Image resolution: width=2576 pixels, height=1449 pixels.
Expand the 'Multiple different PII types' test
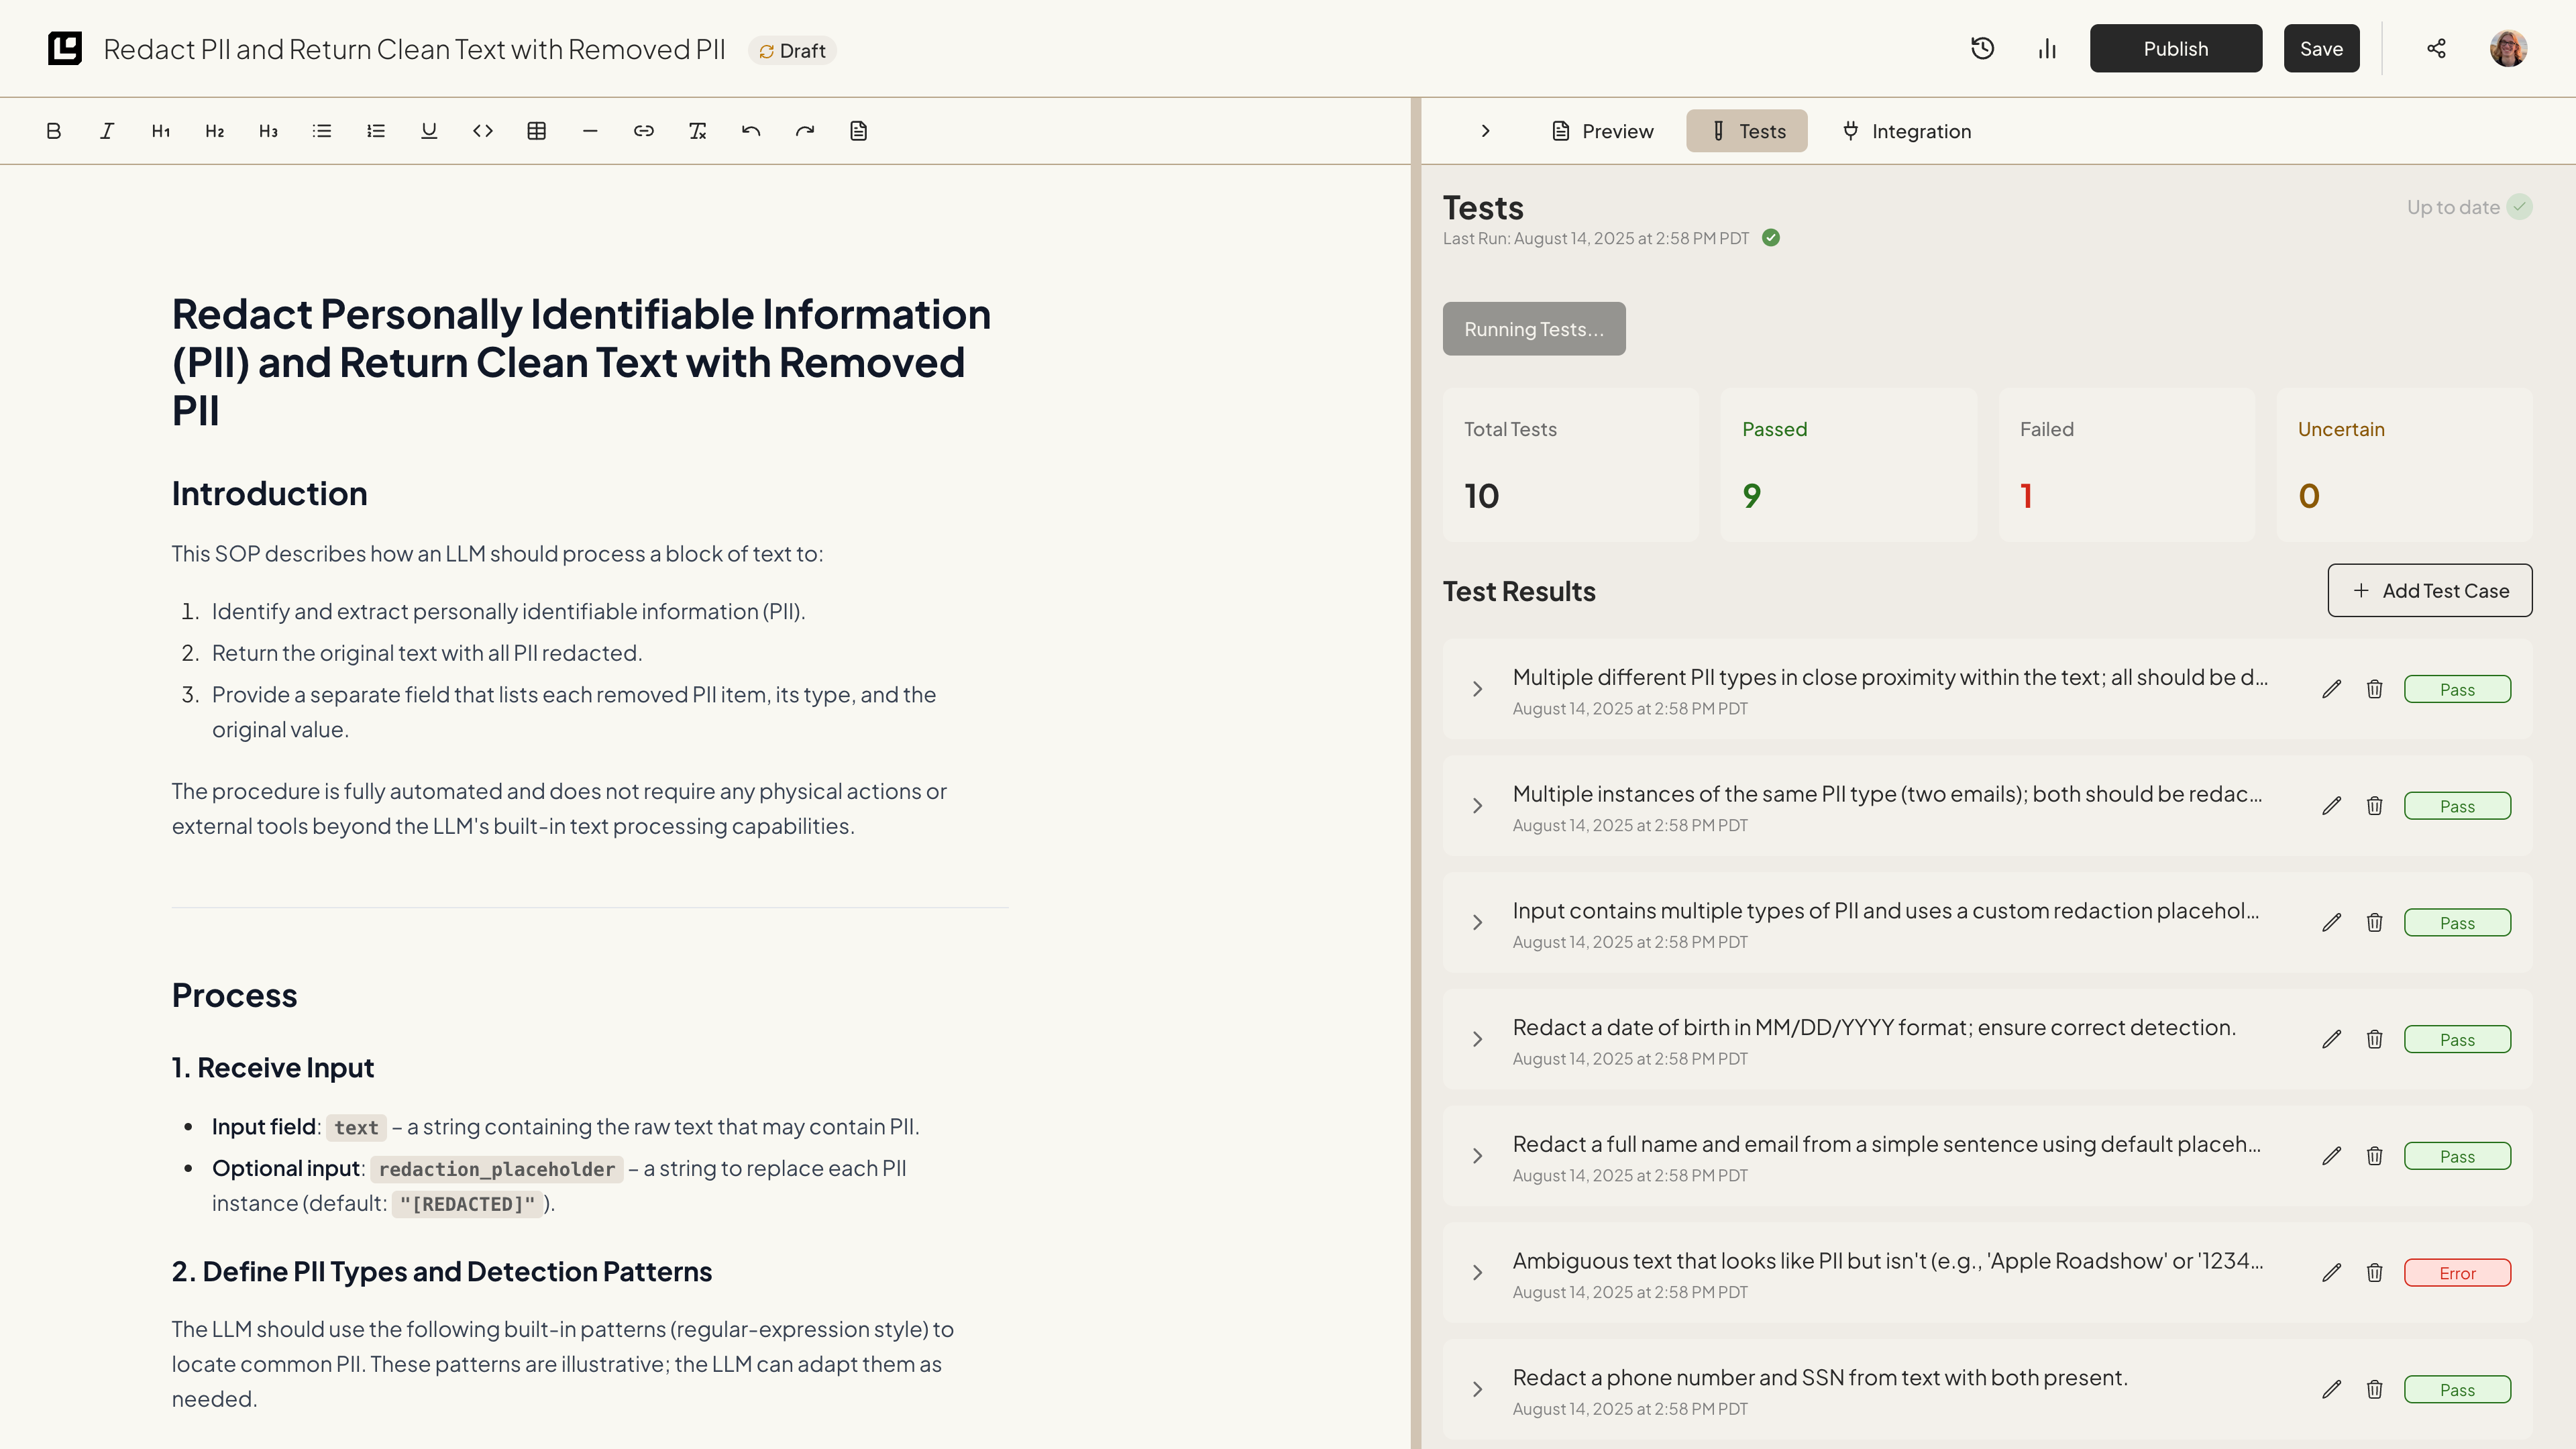point(1477,689)
